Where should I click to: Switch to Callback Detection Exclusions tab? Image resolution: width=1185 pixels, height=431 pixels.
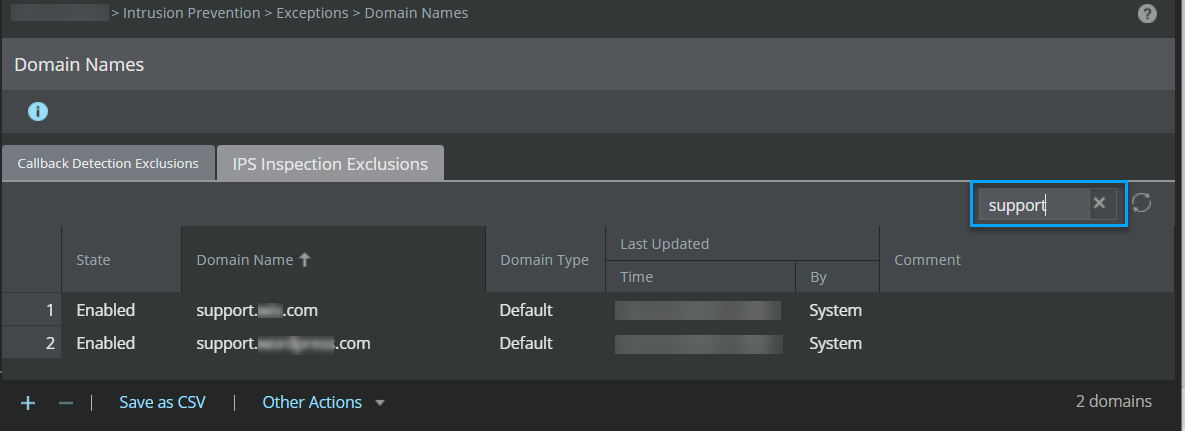click(x=108, y=163)
